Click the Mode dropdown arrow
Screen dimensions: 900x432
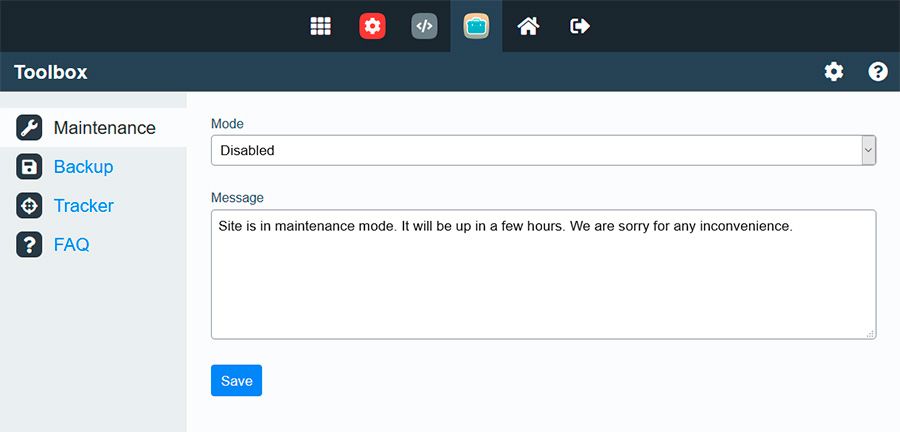coord(868,151)
